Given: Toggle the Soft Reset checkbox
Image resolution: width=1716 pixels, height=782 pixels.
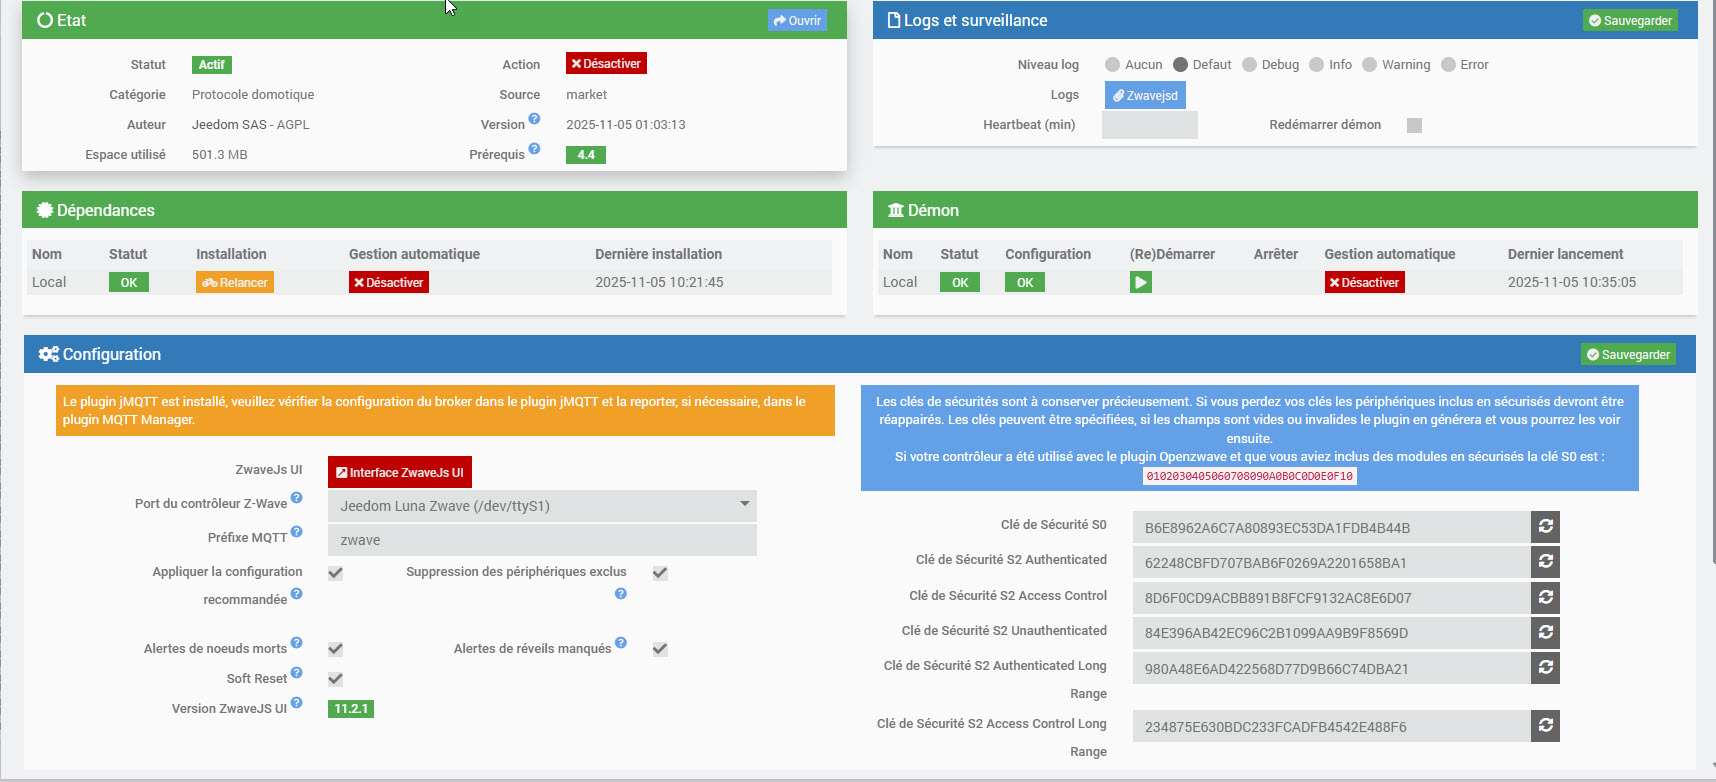Looking at the screenshot, I should [336, 679].
